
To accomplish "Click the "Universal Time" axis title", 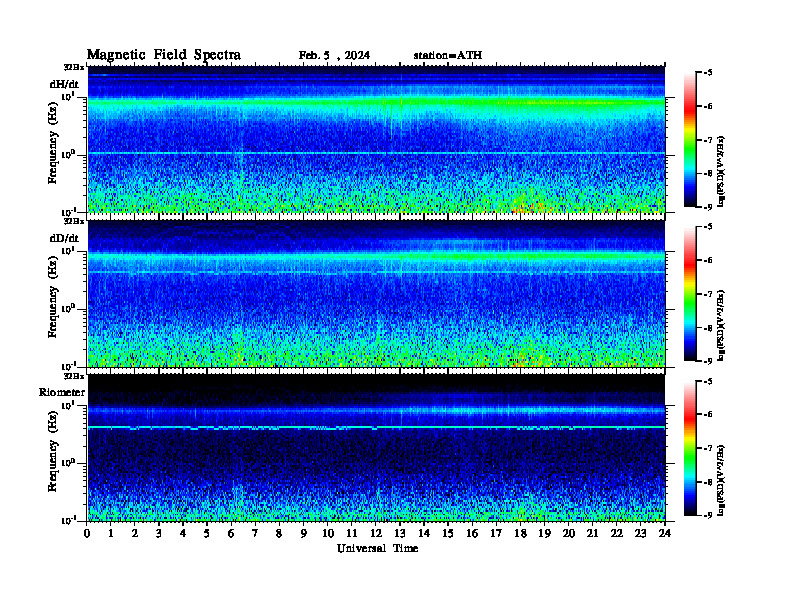I will coord(377,548).
